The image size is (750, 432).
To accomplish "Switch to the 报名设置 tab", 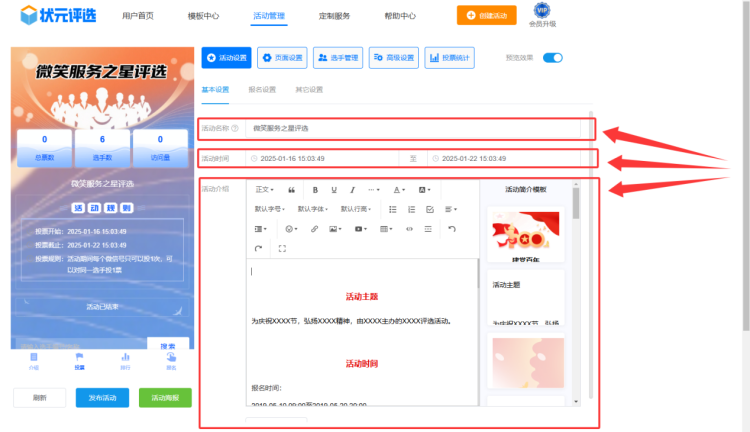I will 262,90.
